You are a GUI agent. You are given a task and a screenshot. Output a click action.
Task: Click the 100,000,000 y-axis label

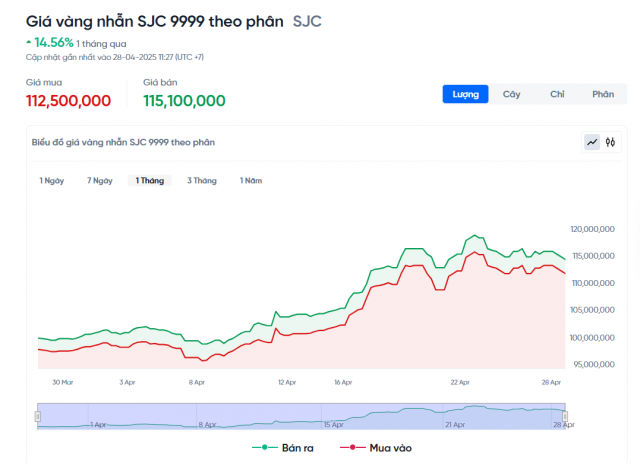(x=592, y=338)
